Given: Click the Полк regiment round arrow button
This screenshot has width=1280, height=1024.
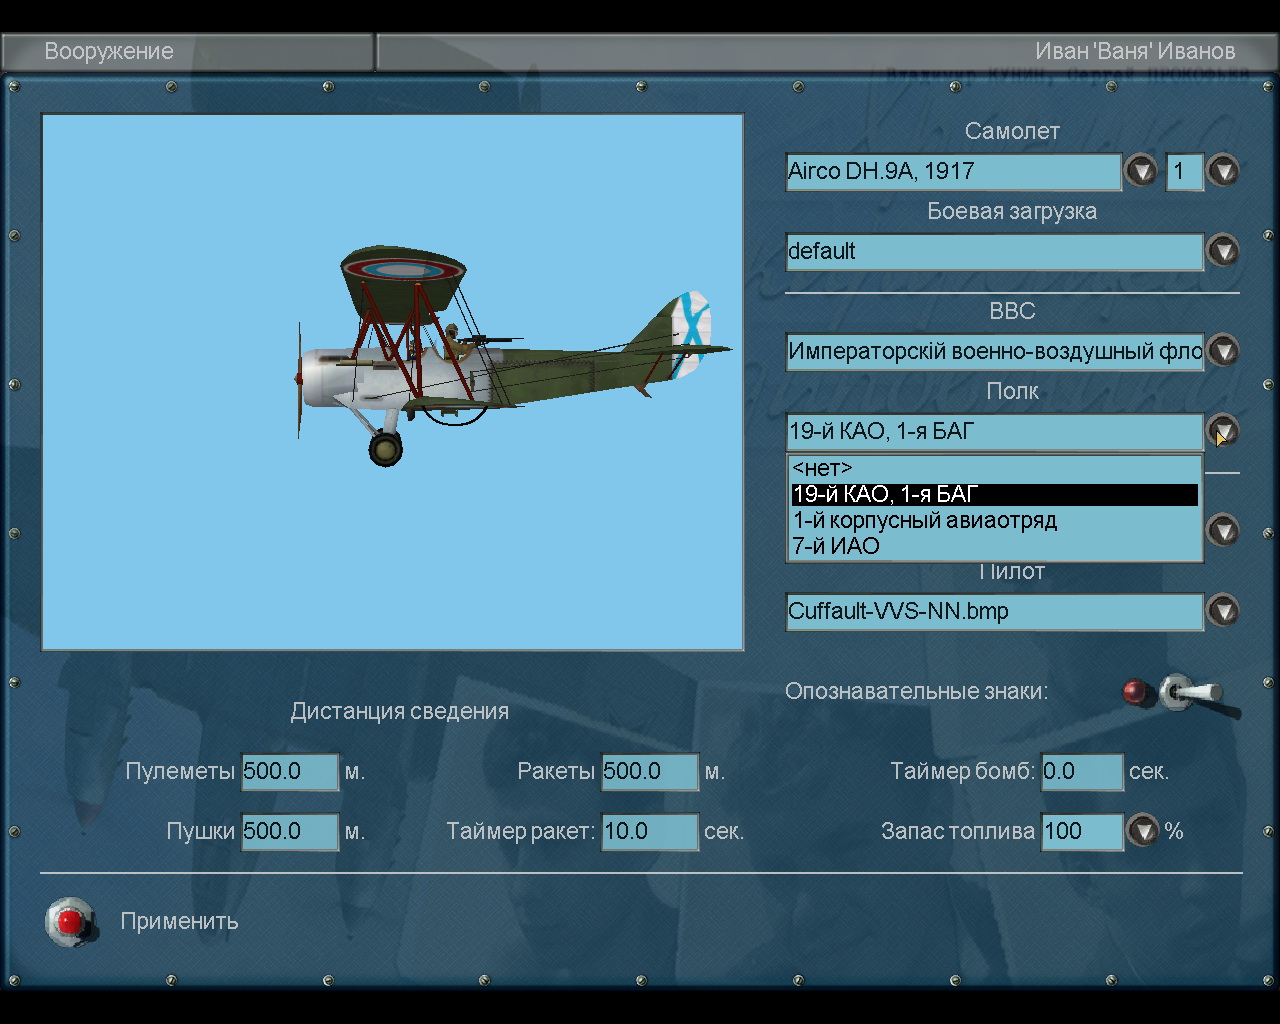Looking at the screenshot, I should pyautogui.click(x=1223, y=431).
